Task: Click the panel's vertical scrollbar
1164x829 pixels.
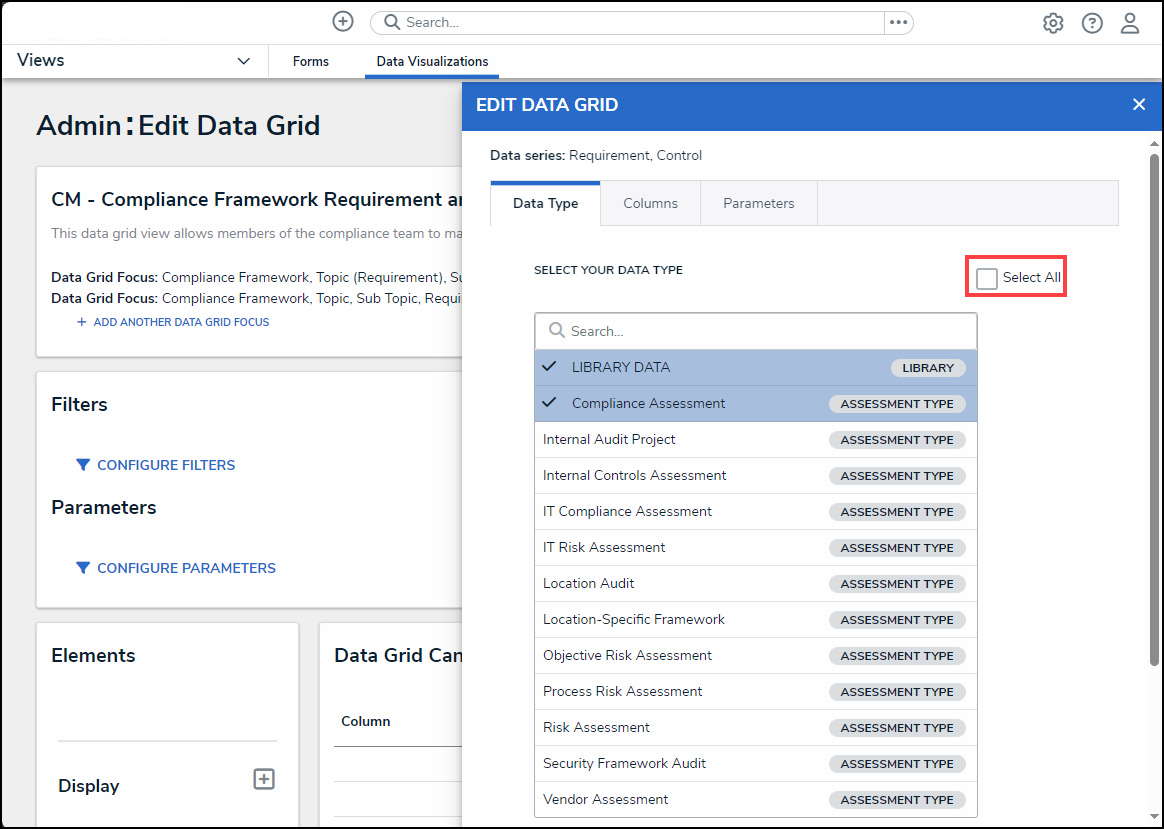Action: (1154, 400)
